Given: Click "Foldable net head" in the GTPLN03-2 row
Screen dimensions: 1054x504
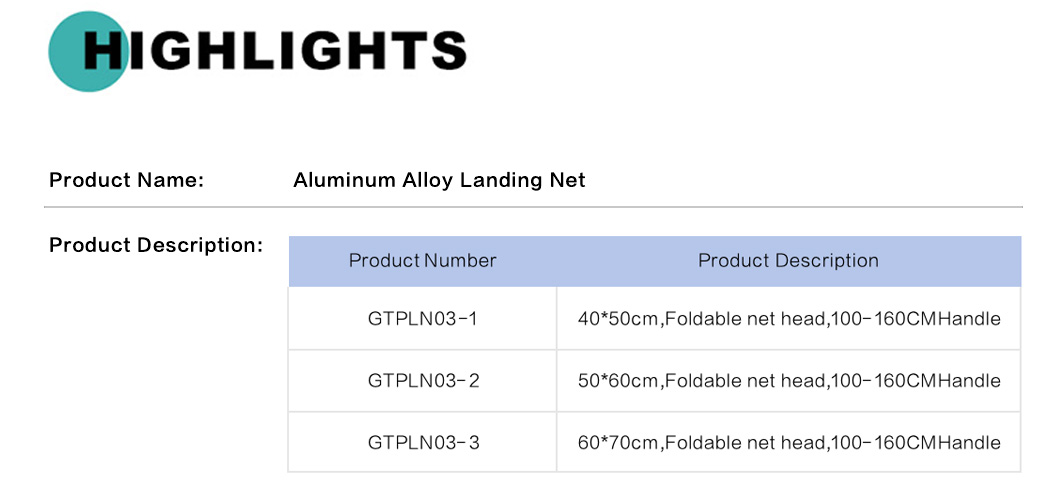Looking at the screenshot, I should coord(744,381).
